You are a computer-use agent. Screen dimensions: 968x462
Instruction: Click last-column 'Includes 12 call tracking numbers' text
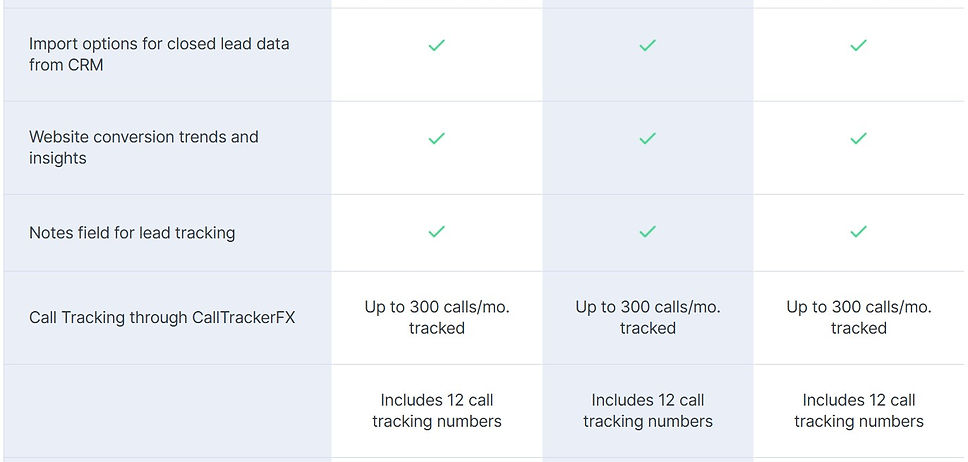pyautogui.click(x=859, y=411)
